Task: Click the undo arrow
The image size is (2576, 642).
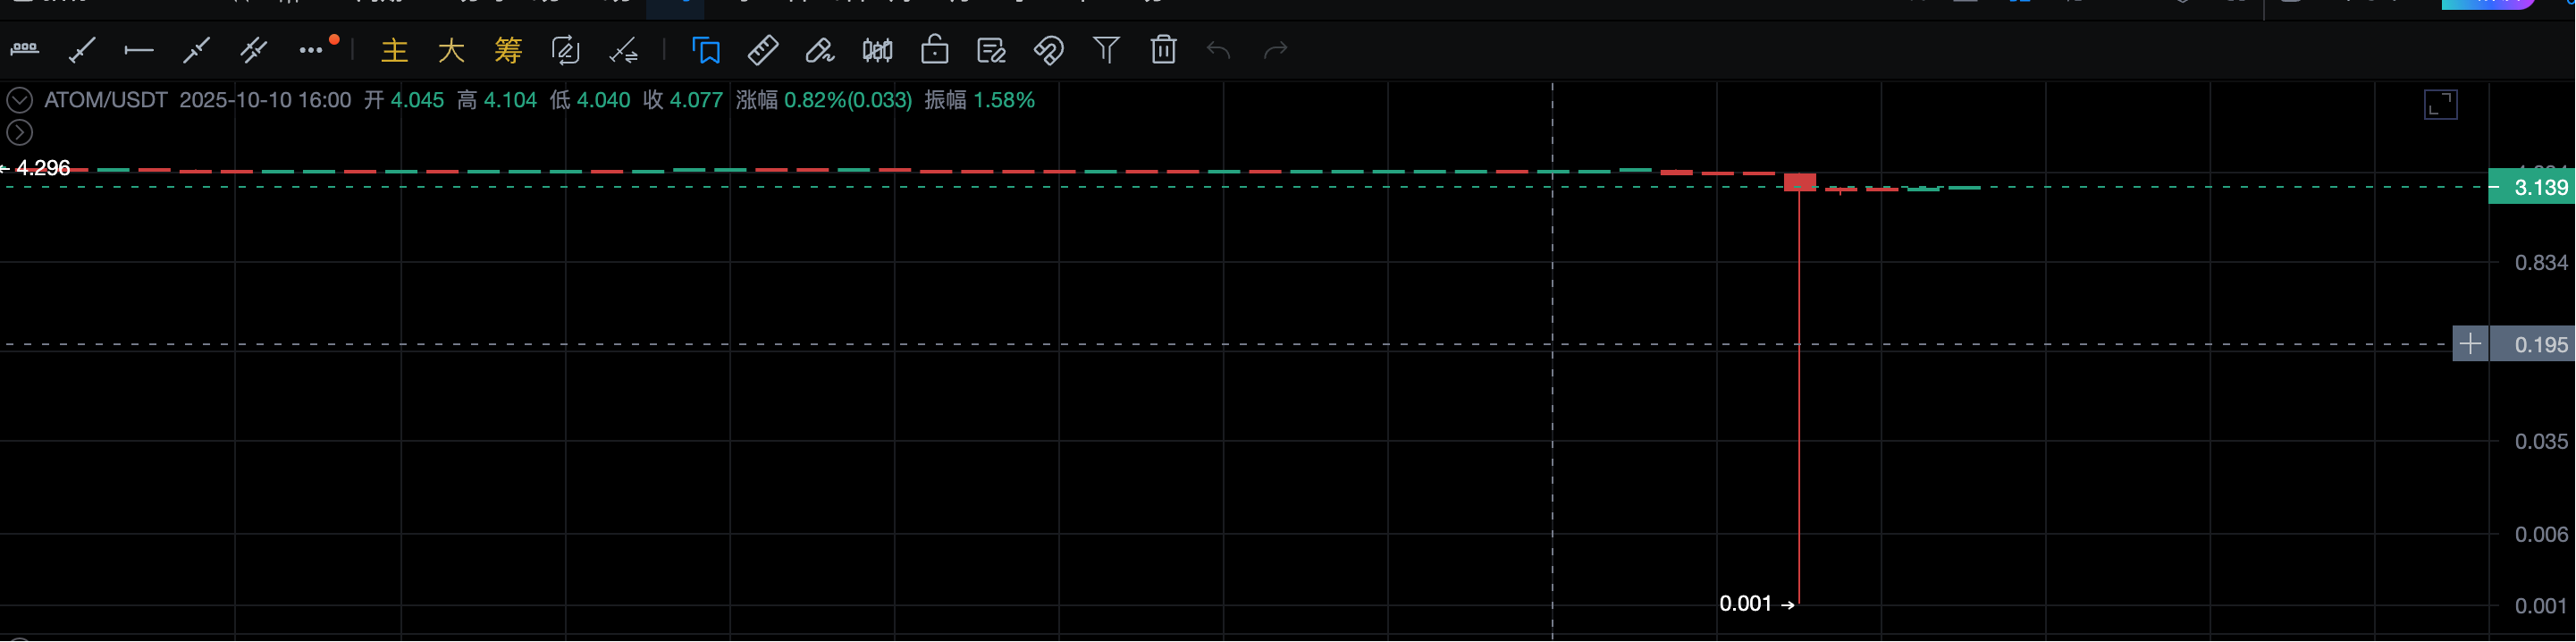Action: (x=1218, y=50)
